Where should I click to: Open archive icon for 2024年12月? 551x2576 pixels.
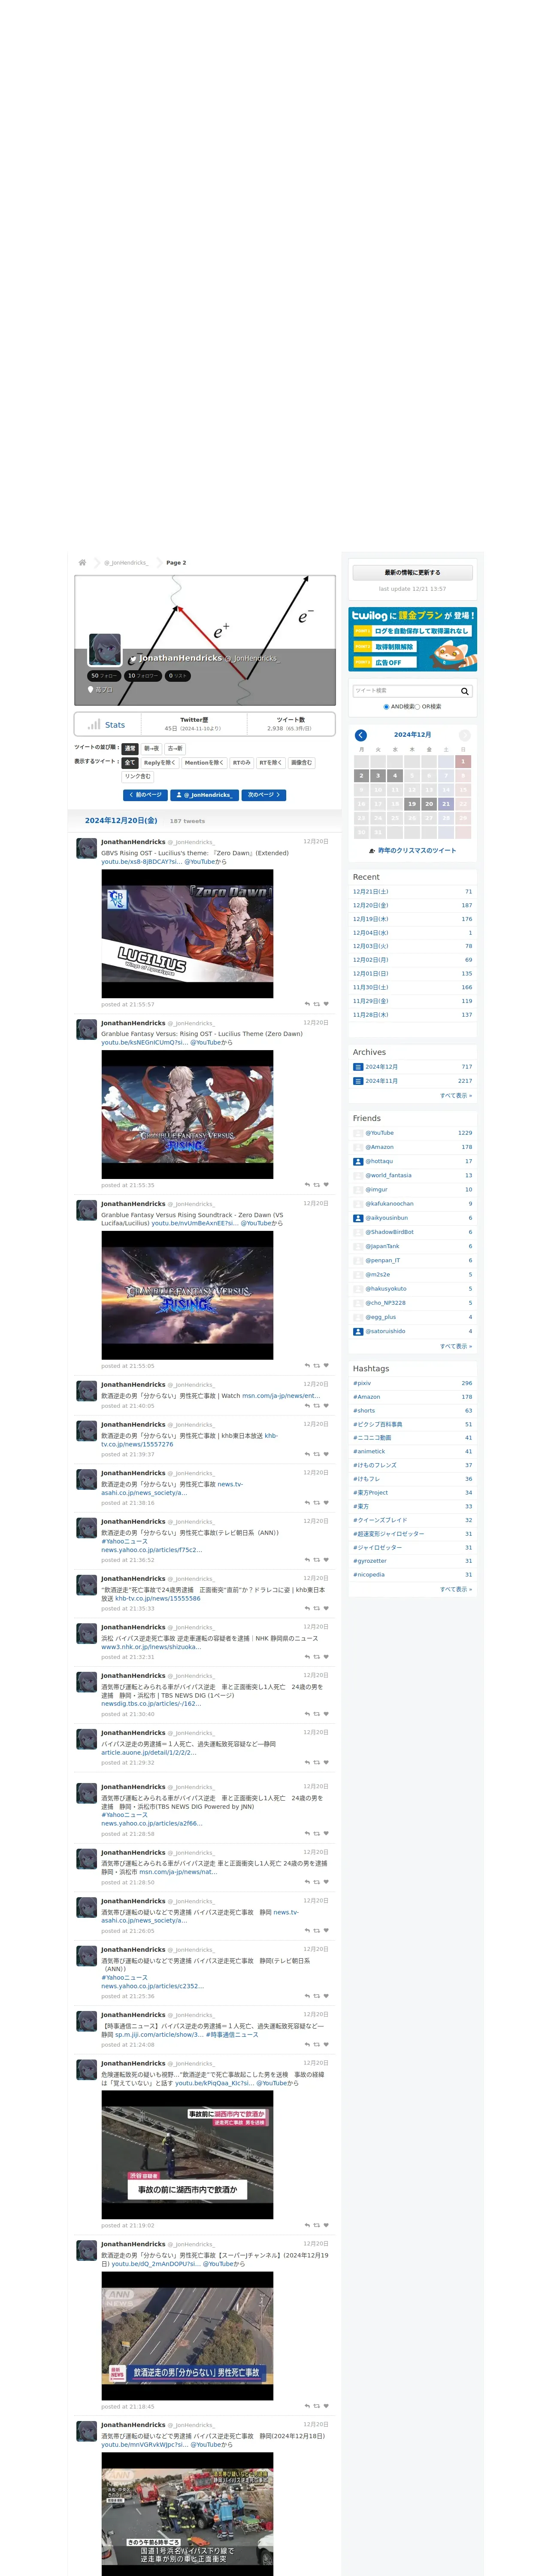(358, 1067)
